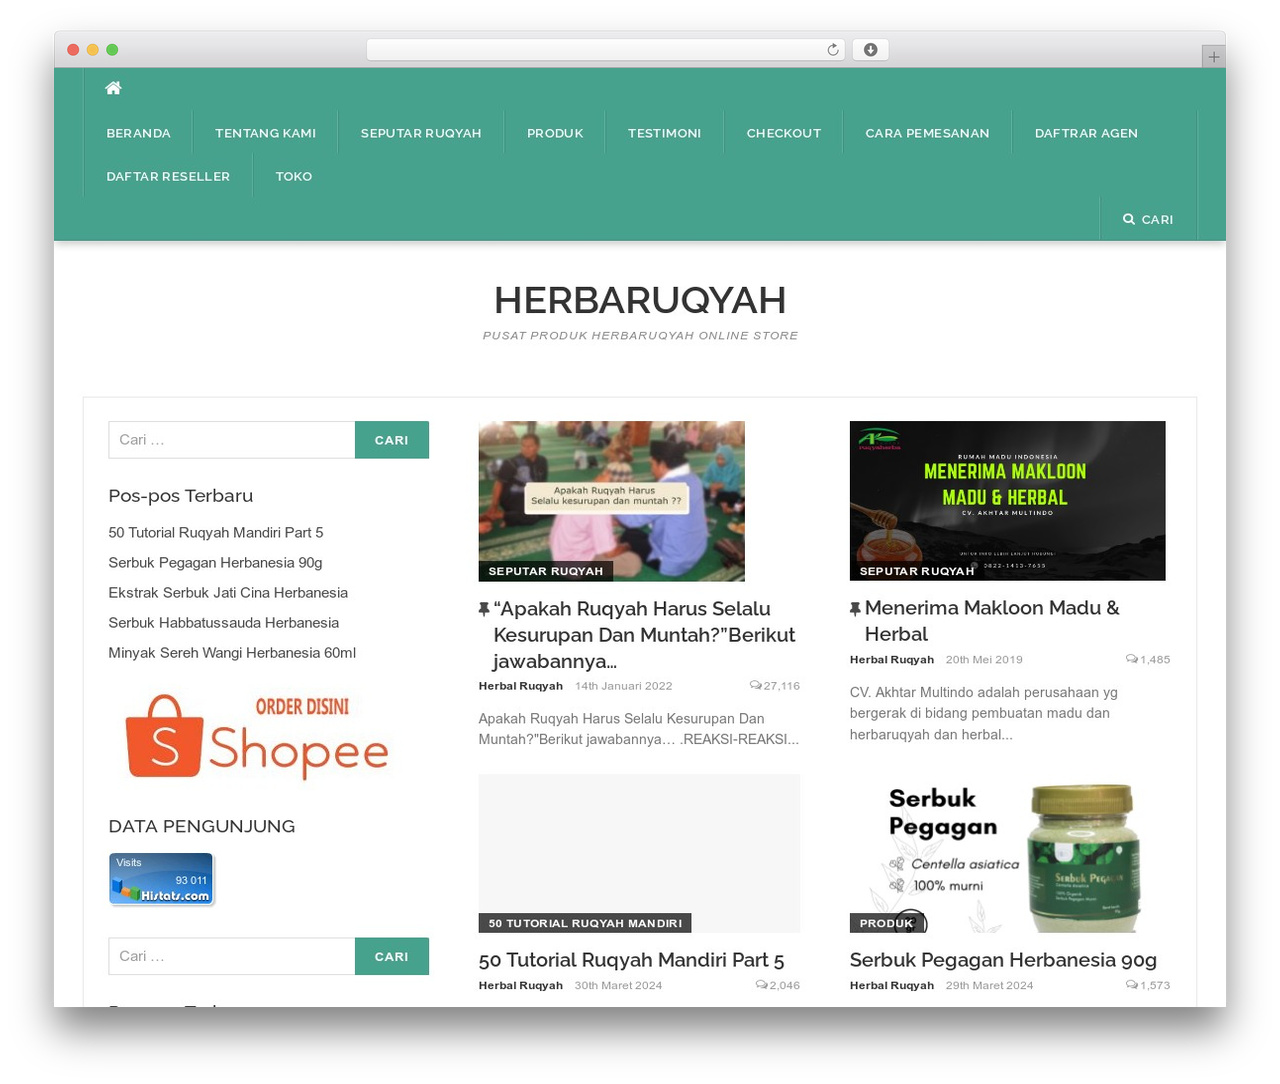The width and height of the screenshot is (1280, 1084).
Task: Click the browser download icon button
Action: click(870, 50)
